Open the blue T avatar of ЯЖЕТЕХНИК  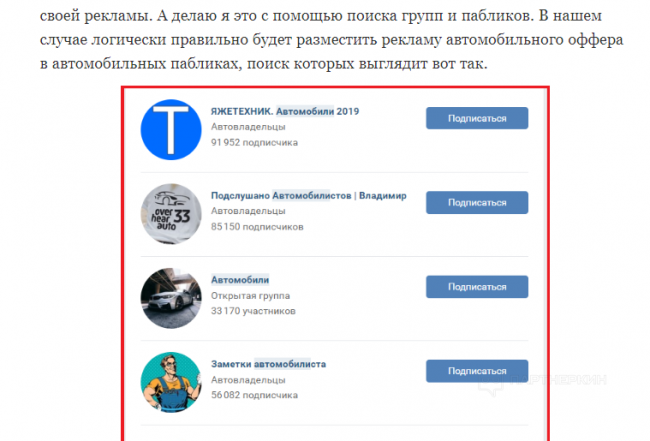(x=171, y=129)
